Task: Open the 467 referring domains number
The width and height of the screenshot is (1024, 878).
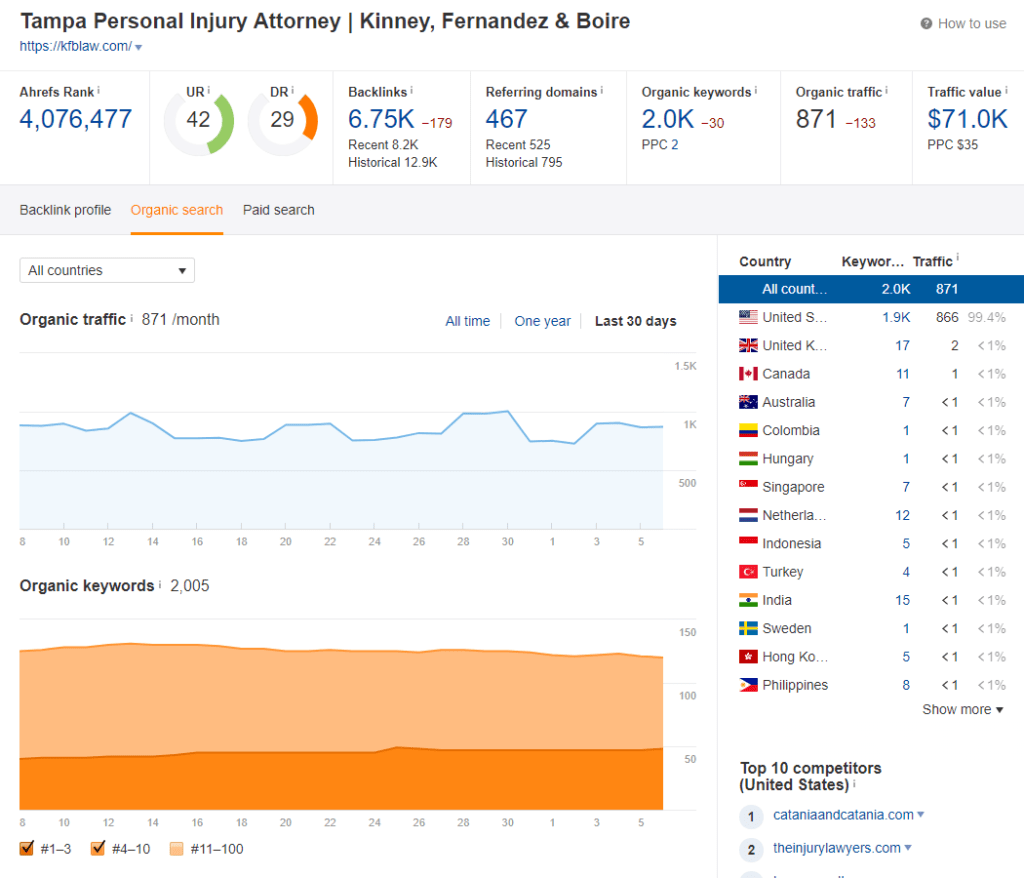Action: click(x=506, y=119)
